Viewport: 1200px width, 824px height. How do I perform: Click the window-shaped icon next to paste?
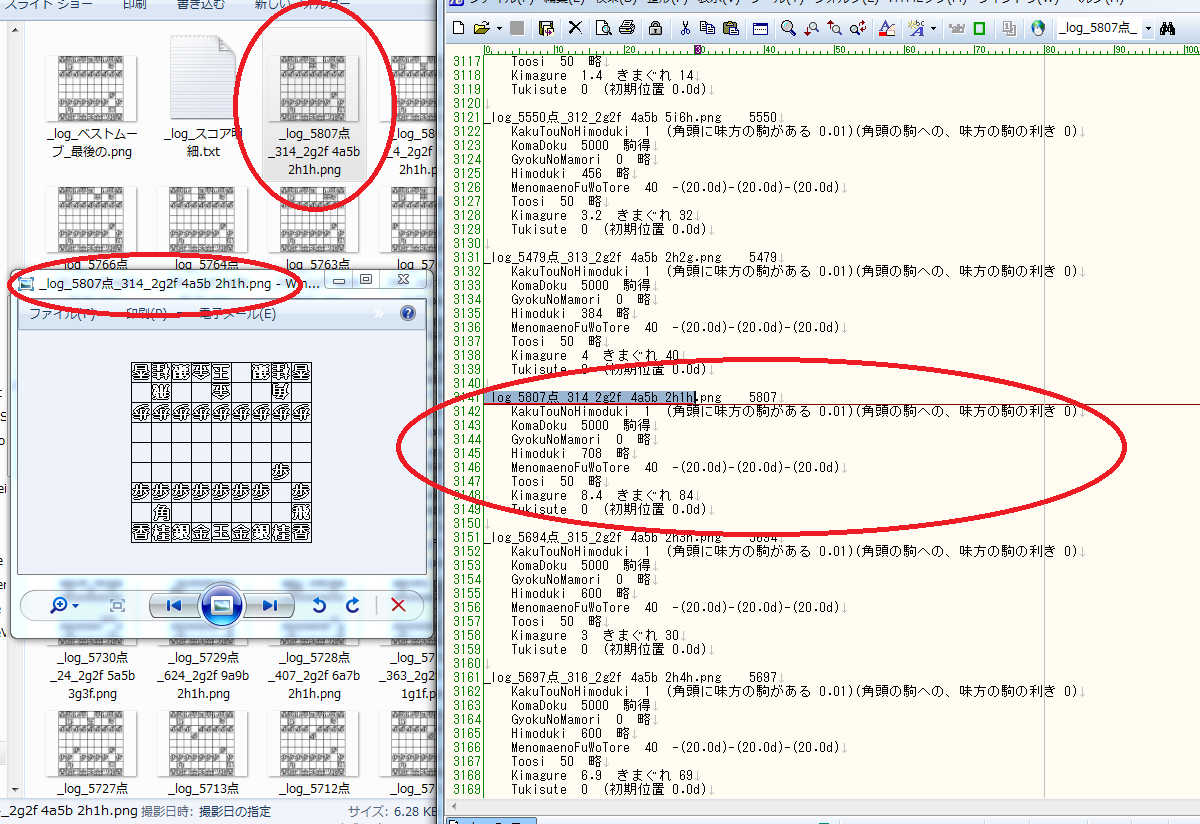(759, 28)
